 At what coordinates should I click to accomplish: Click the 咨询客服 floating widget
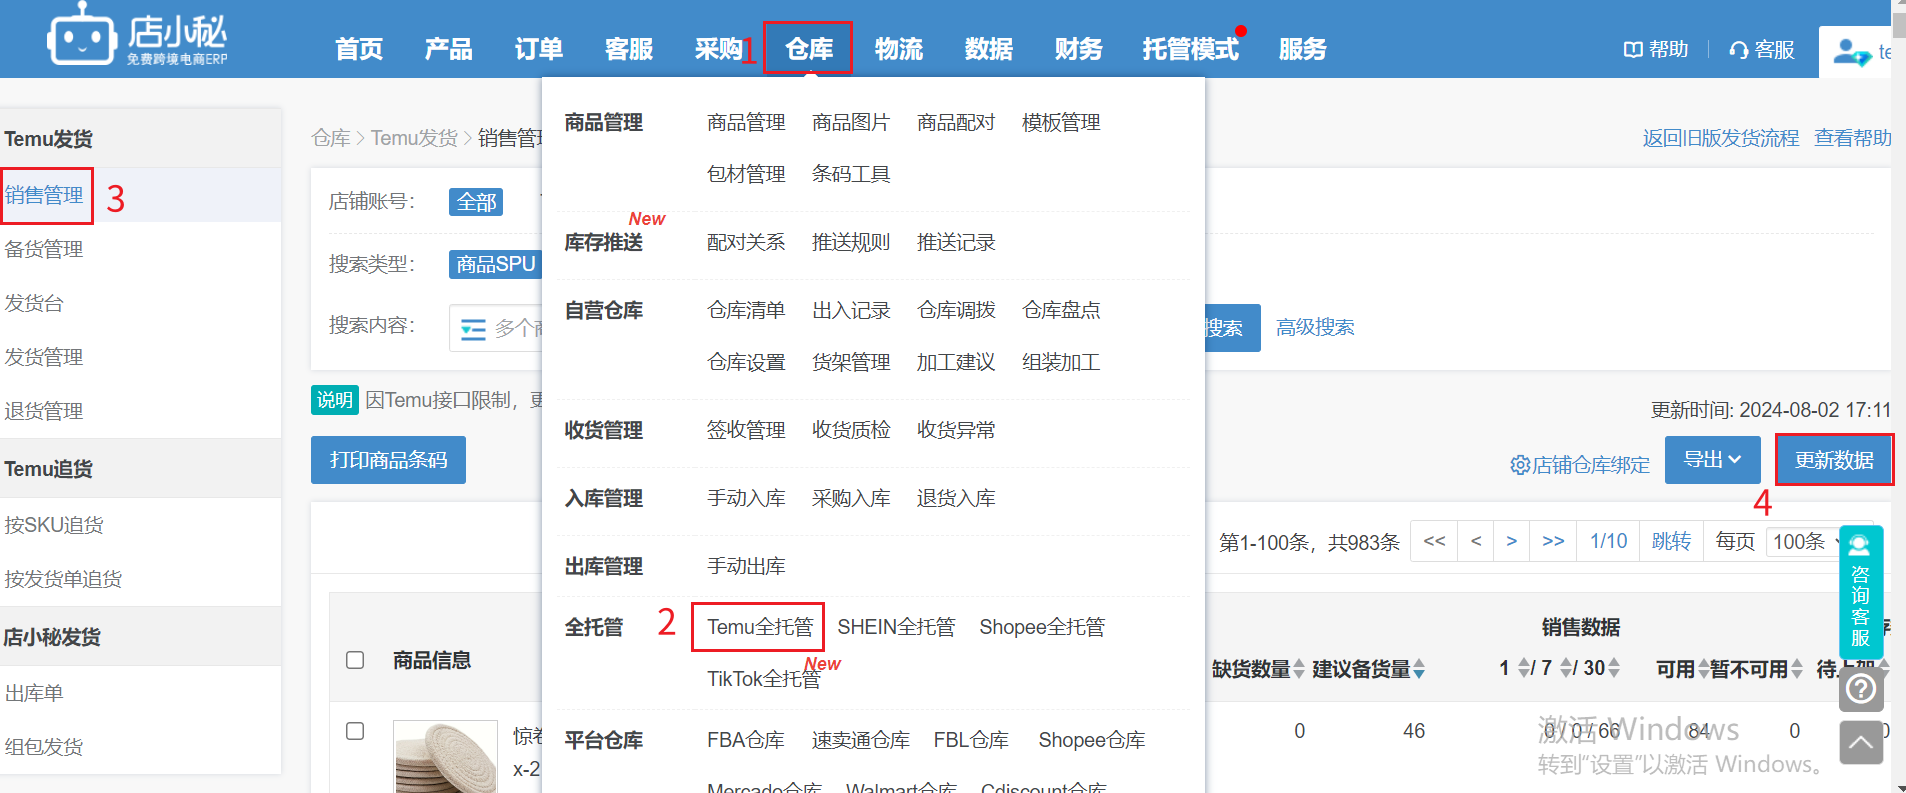pyautogui.click(x=1861, y=591)
